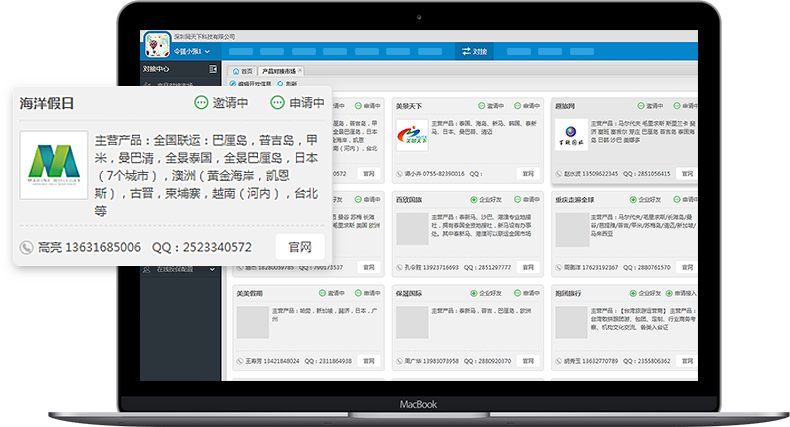Viewport: 790px width, 427px height.
Task: Open placeholder image on card with QQ 2355806362
Action: pos(571,323)
